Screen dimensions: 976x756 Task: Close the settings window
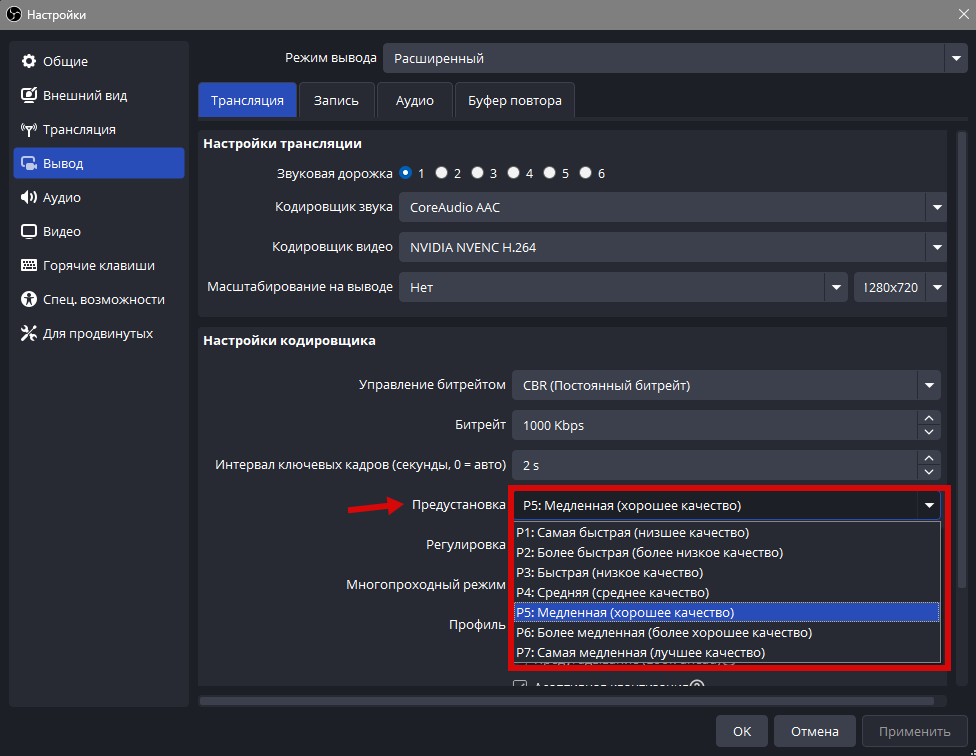963,14
